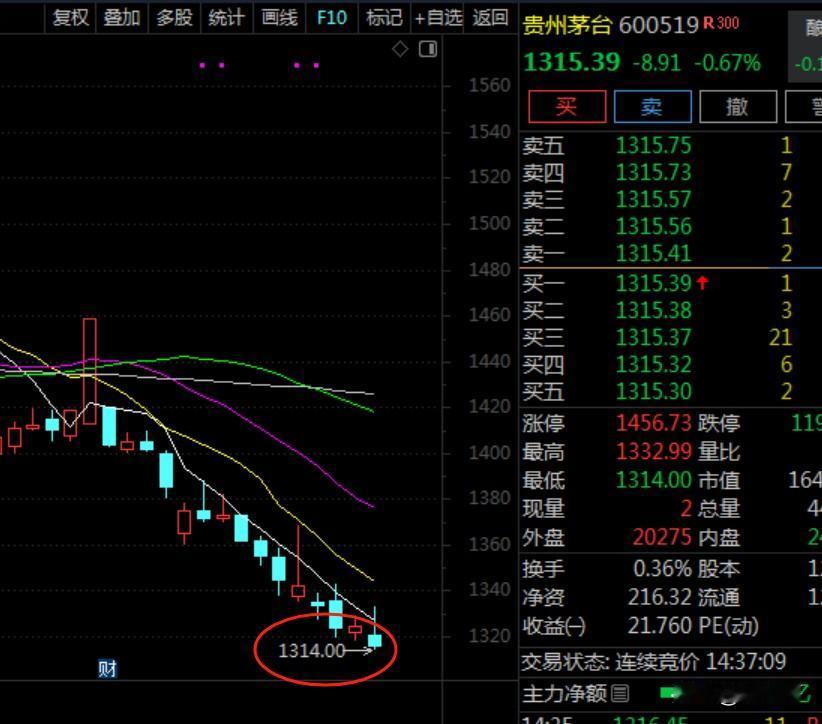The image size is (822, 724).
Task: Click the stock code 600519
Action: pos(659,25)
